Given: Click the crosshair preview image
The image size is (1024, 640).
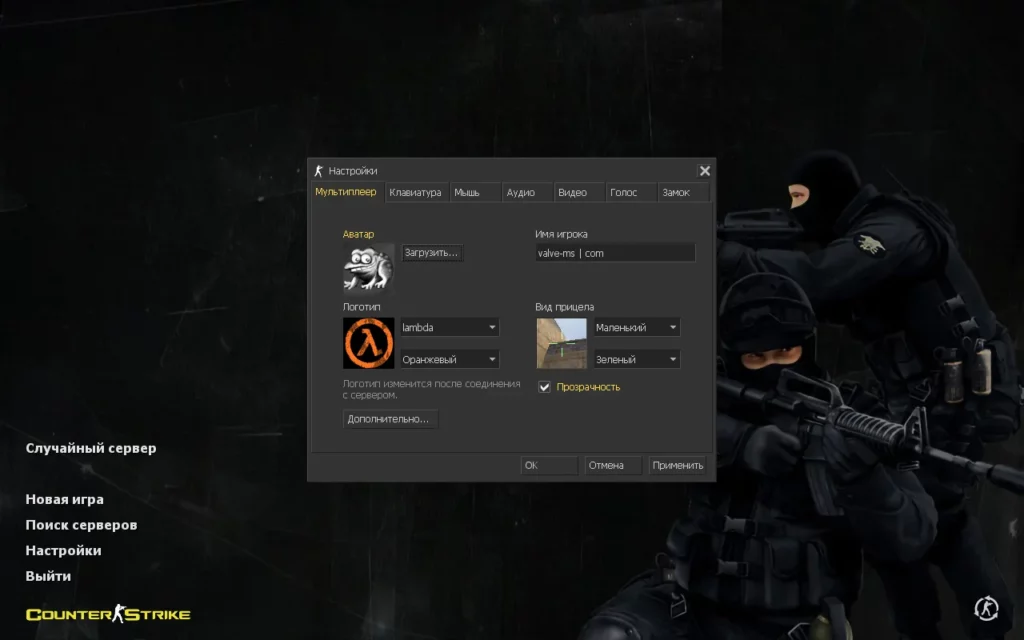Looking at the screenshot, I should point(561,343).
